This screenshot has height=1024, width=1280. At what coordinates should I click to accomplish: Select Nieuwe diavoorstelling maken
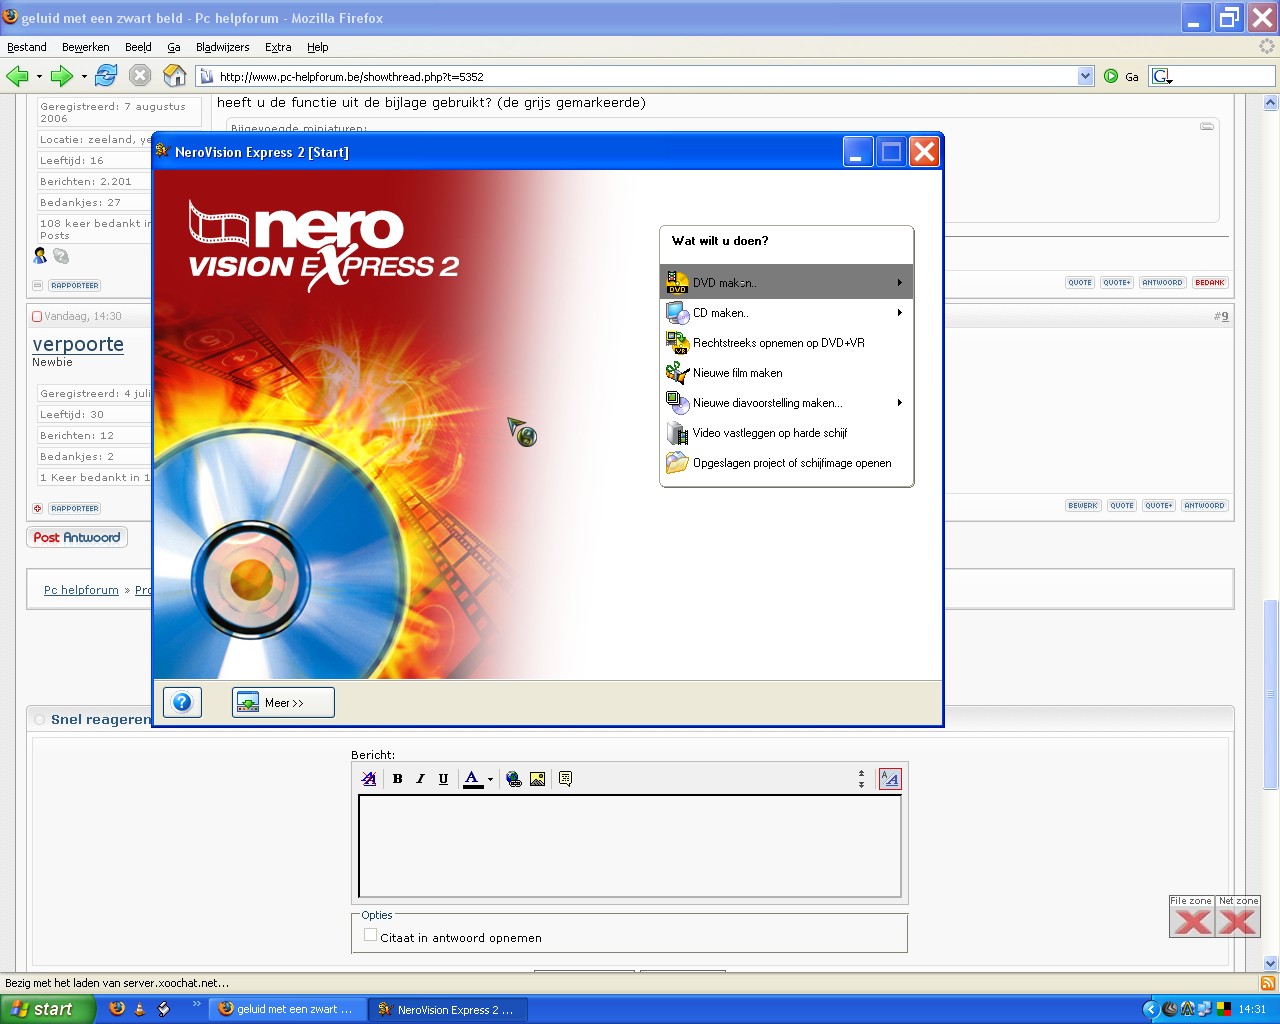click(786, 403)
